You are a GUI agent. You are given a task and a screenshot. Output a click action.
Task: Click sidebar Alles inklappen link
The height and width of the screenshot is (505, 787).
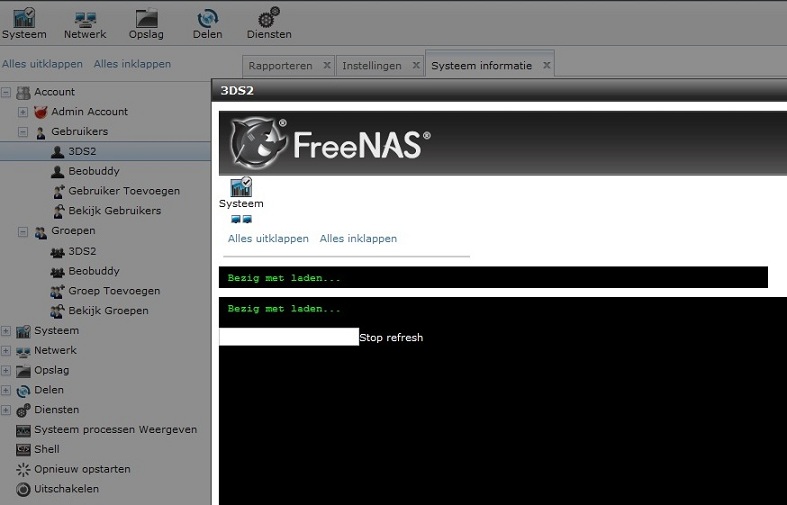pyautogui.click(x=133, y=64)
